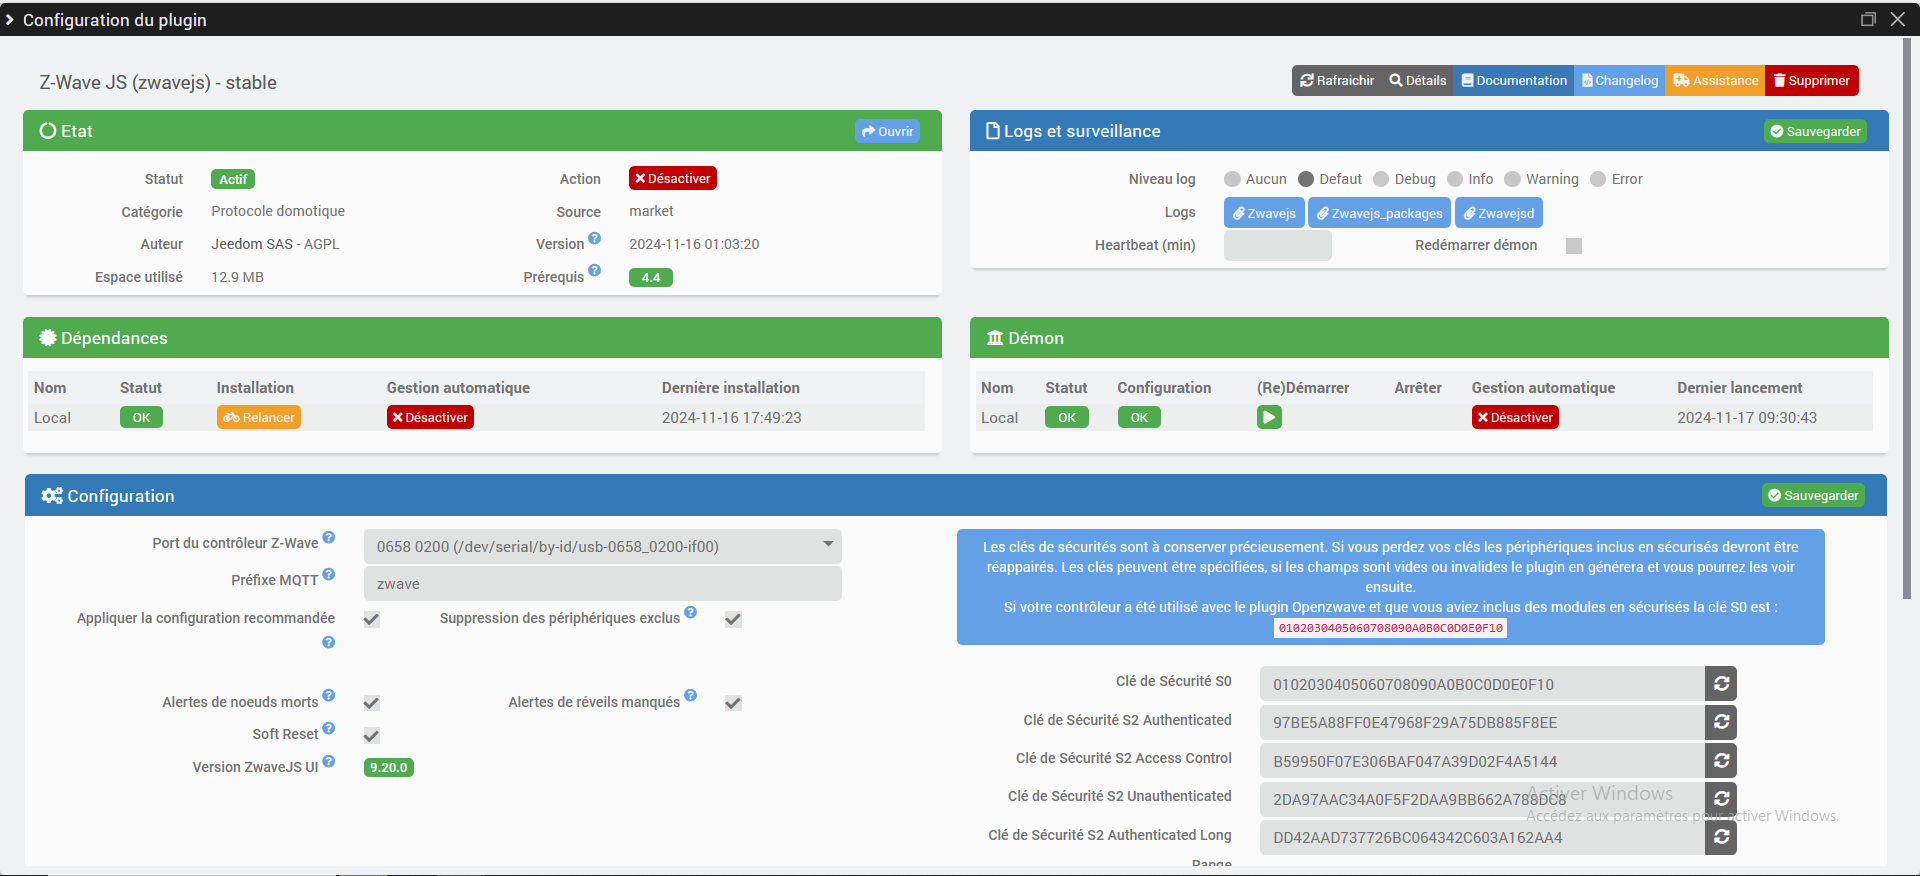Désactiver automatic management of dependencies

[430, 417]
